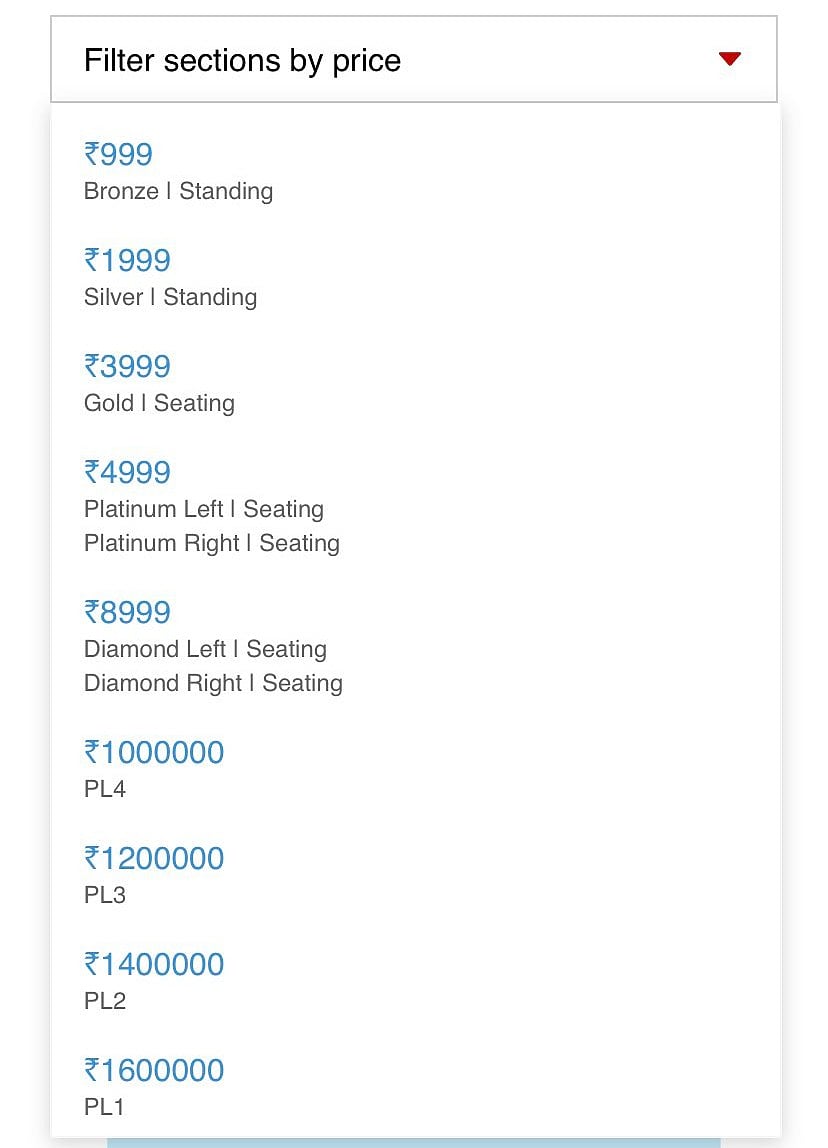Choose the PL4 section label

point(105,789)
